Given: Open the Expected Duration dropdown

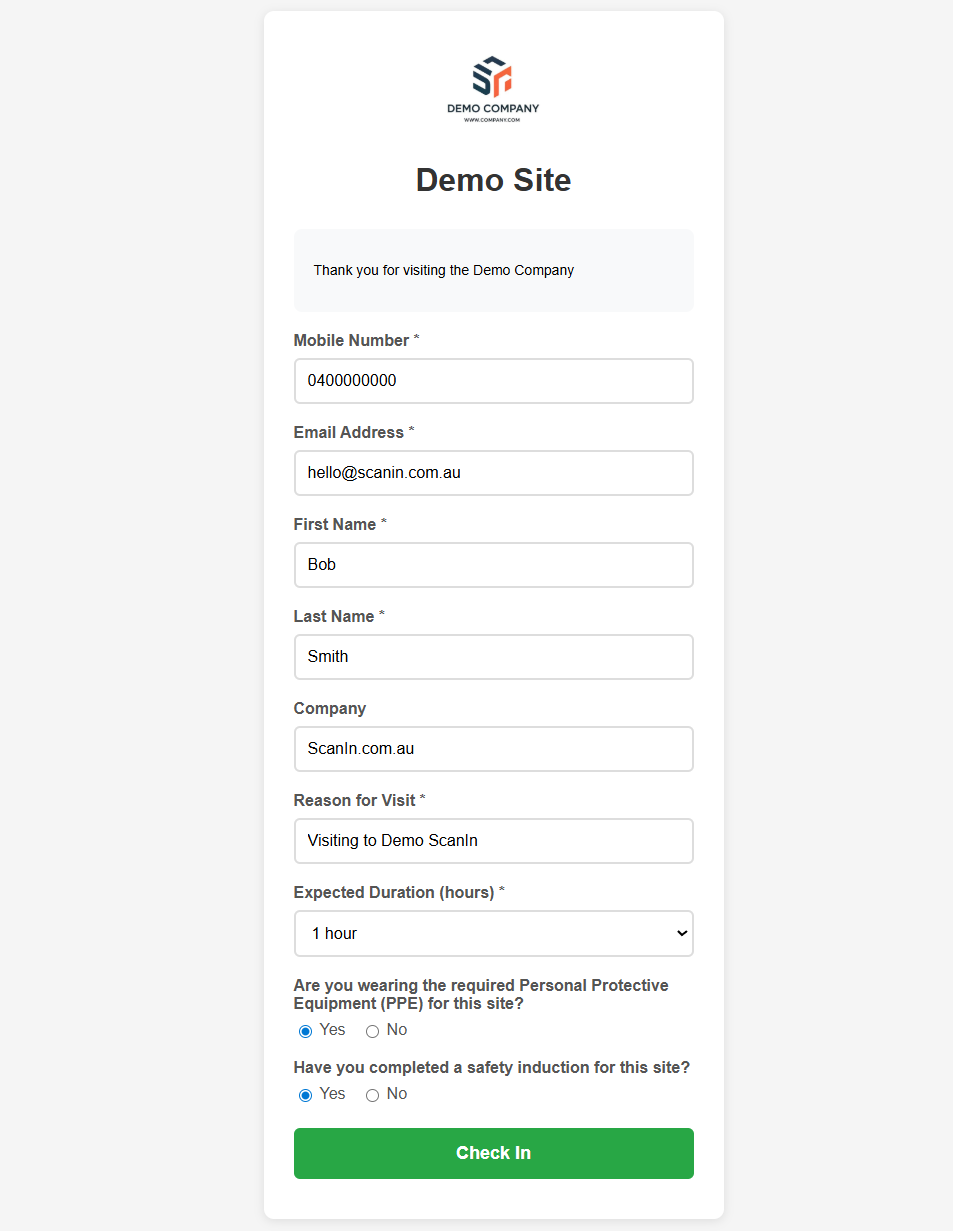Looking at the screenshot, I should pos(493,933).
